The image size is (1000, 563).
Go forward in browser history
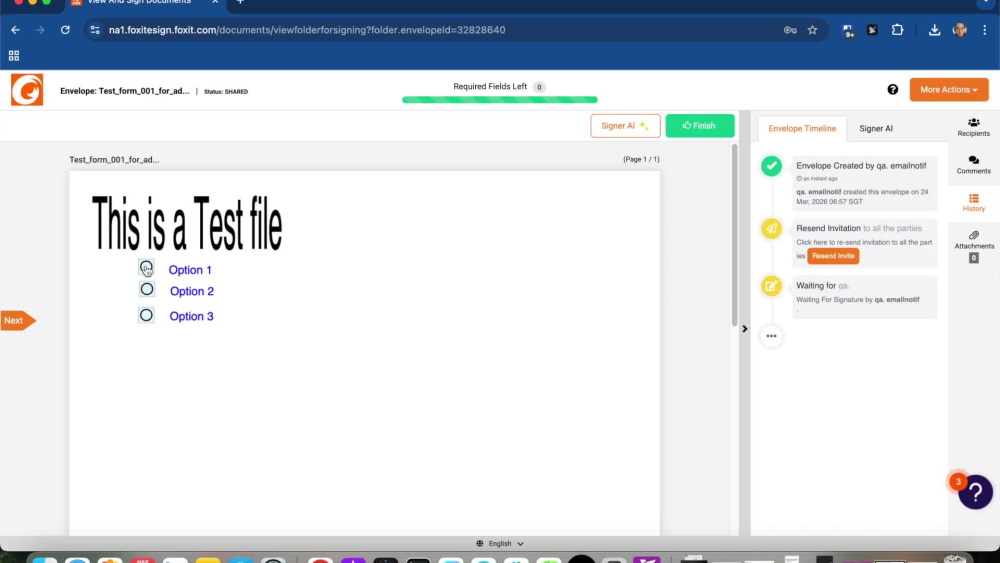click(40, 30)
